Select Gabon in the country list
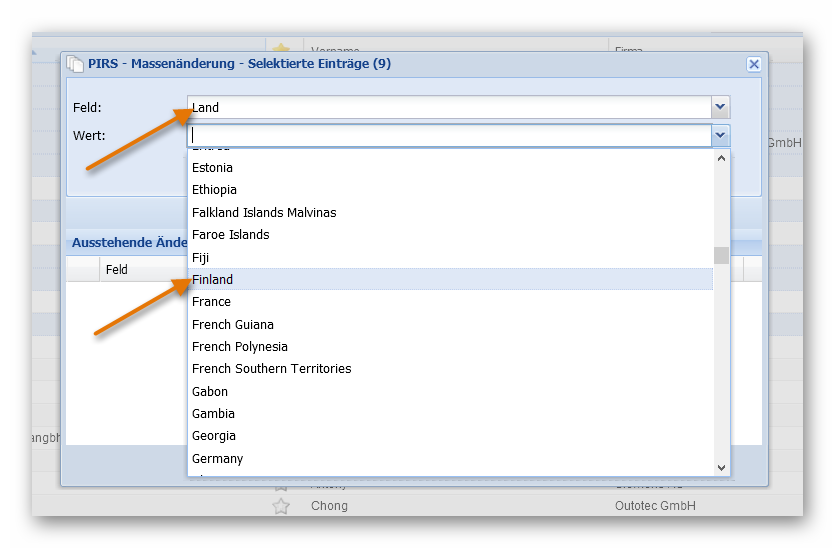 210,392
